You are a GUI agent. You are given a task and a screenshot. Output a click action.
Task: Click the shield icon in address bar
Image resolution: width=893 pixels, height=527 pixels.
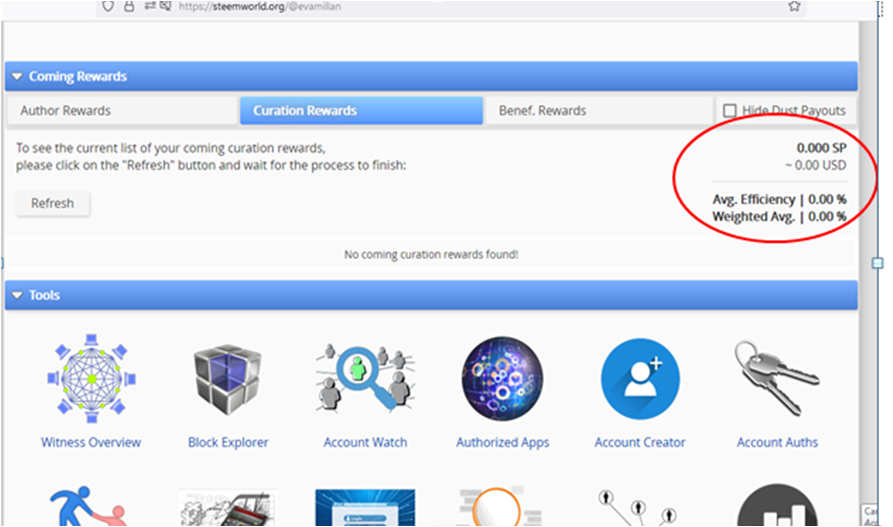(x=108, y=6)
